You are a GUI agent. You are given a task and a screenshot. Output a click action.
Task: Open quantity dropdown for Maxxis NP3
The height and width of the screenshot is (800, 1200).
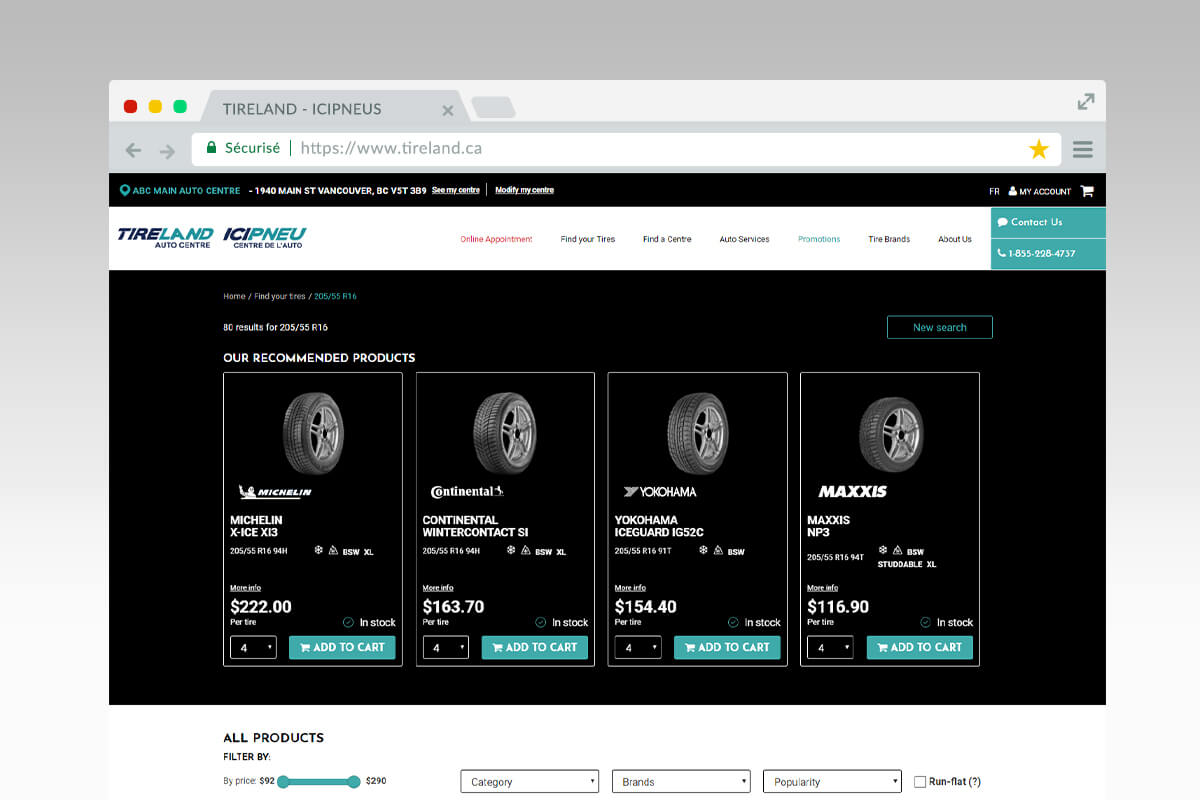click(831, 647)
